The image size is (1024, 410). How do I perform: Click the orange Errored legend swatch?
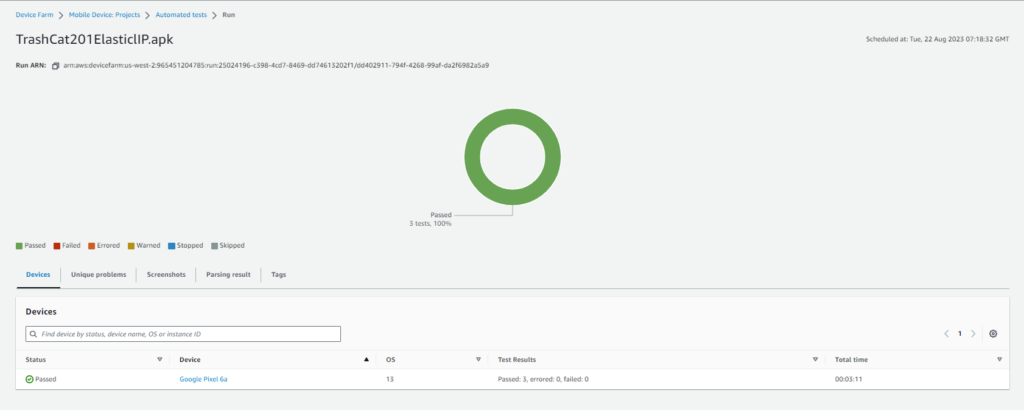click(x=91, y=246)
